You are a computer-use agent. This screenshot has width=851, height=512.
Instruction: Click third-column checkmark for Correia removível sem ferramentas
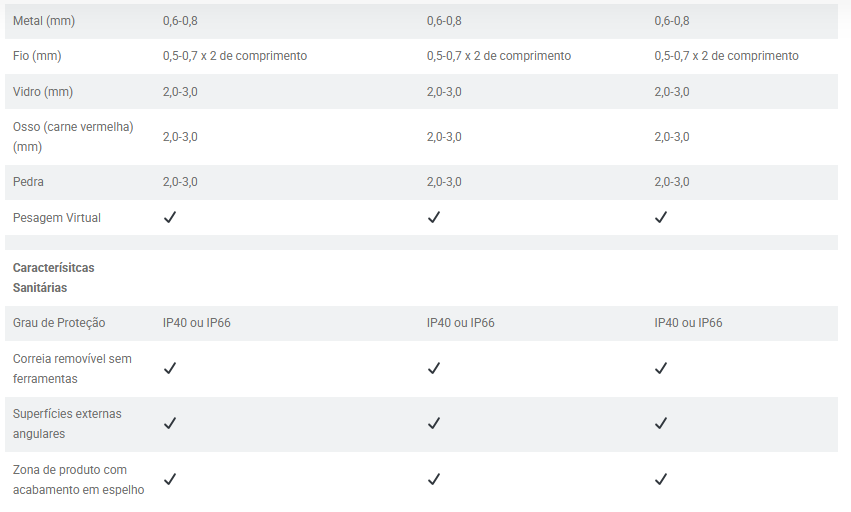[661, 368]
